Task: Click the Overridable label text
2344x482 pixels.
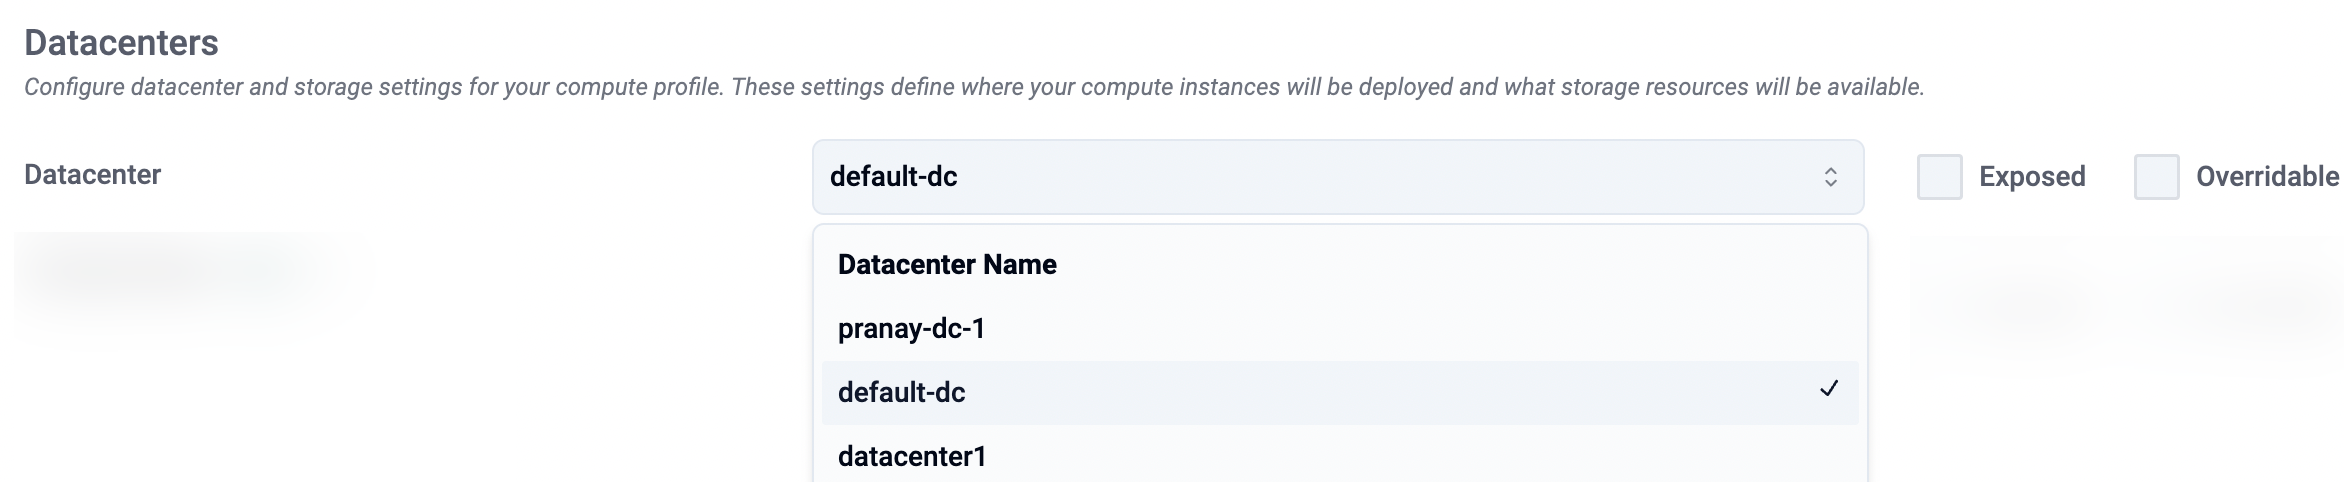Action: click(2266, 177)
